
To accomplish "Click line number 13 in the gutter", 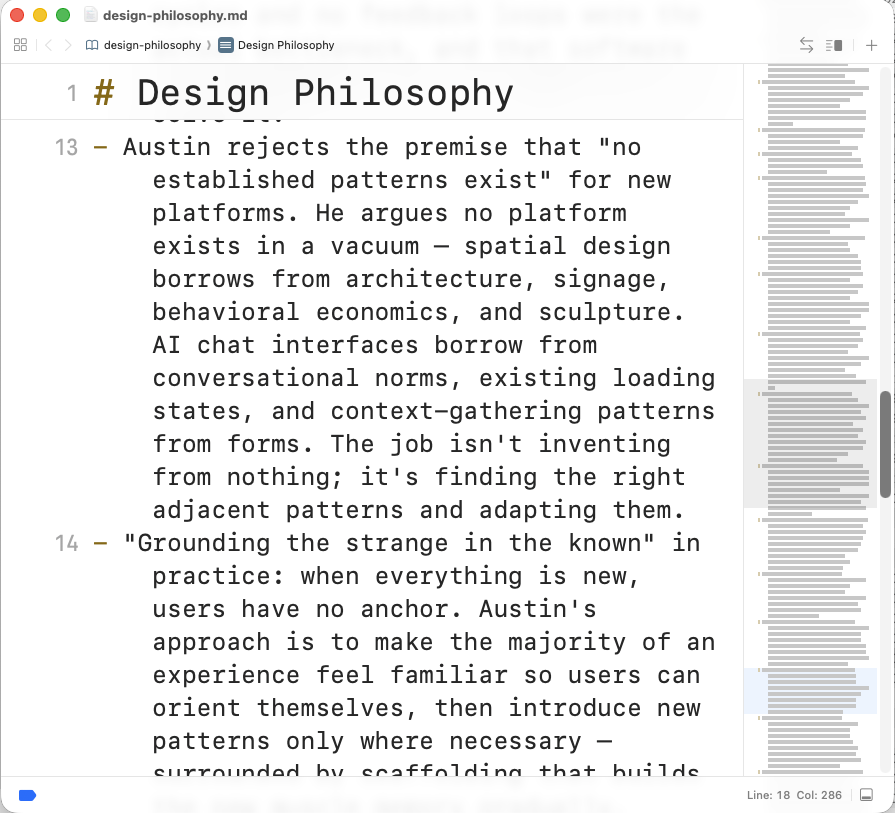I will pyautogui.click(x=66, y=148).
